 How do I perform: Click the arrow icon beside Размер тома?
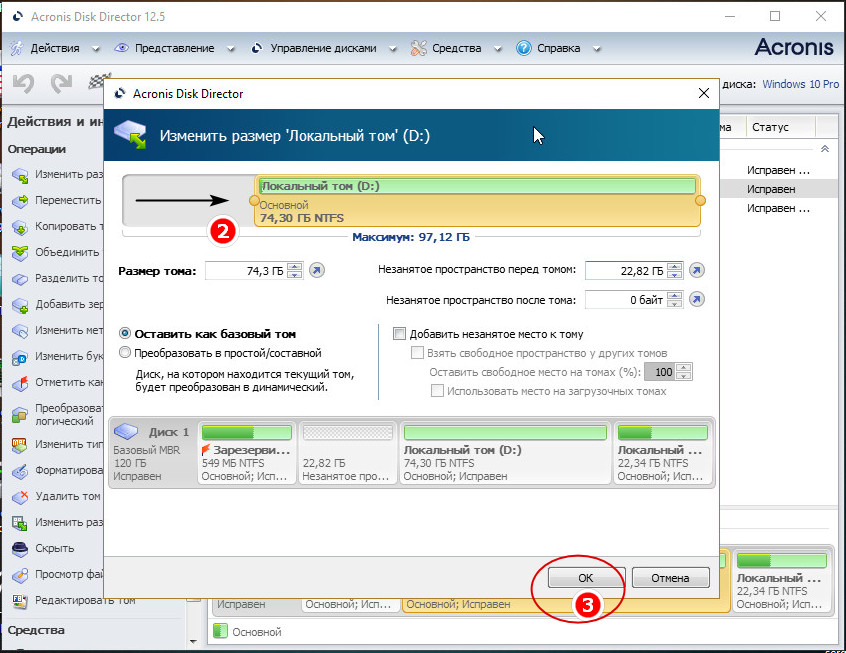click(317, 271)
